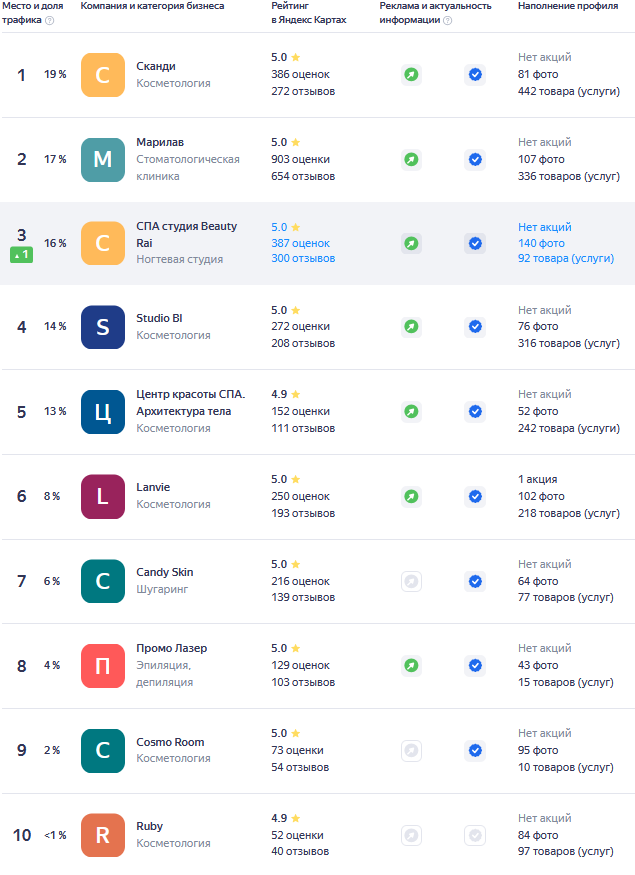Select 'Центр красоты СПА. Архитектура тела'
The height and width of the screenshot is (875, 635).
[x=191, y=403]
